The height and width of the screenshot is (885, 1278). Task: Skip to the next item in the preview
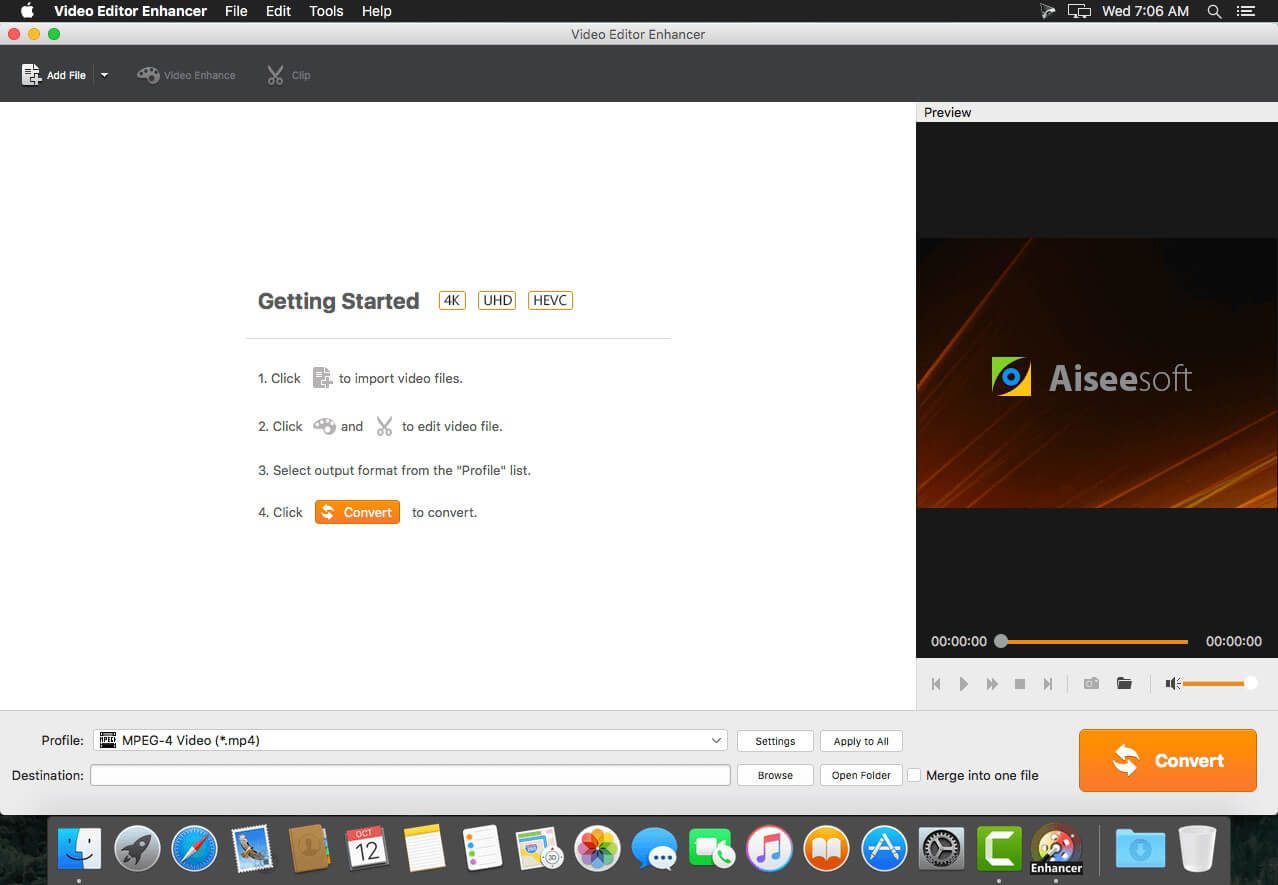[x=1048, y=684]
